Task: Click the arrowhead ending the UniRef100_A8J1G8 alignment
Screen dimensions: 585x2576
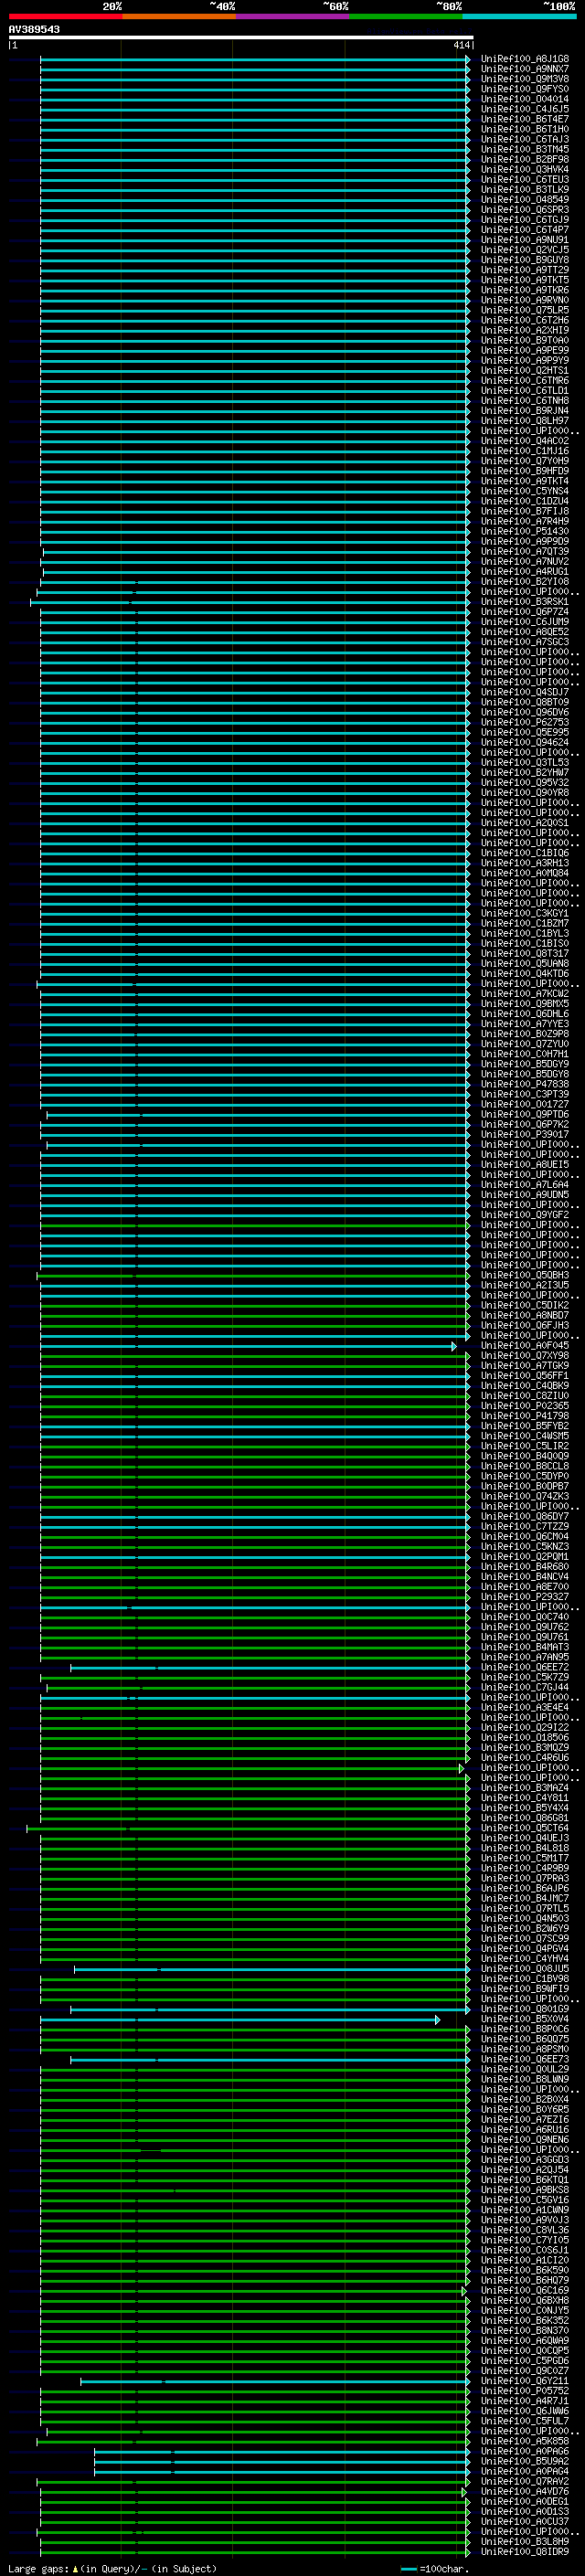Action: 467,59
